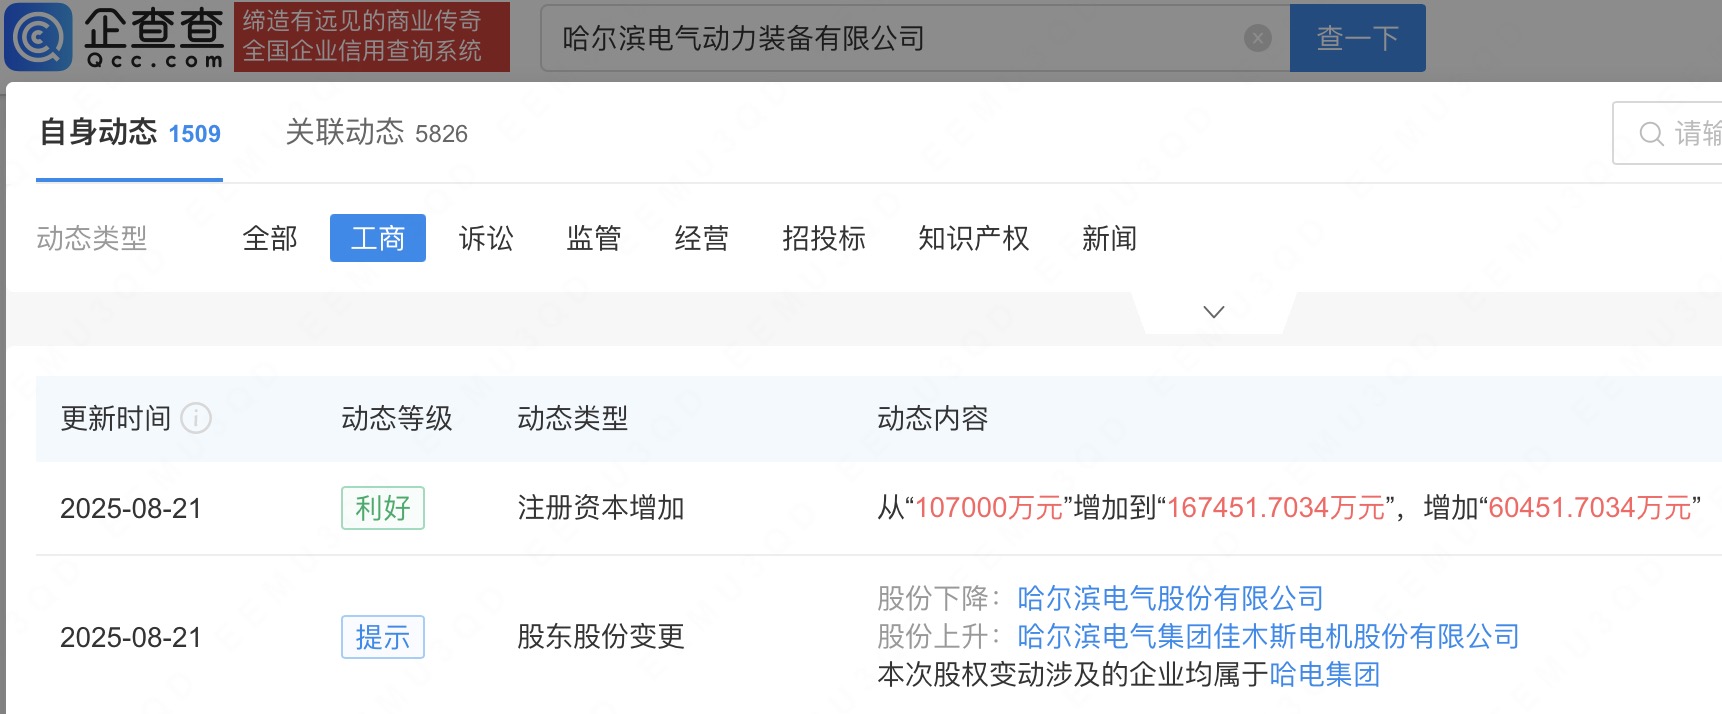Switch to the 自身动态 tab
The image size is (1722, 714).
coord(129,133)
